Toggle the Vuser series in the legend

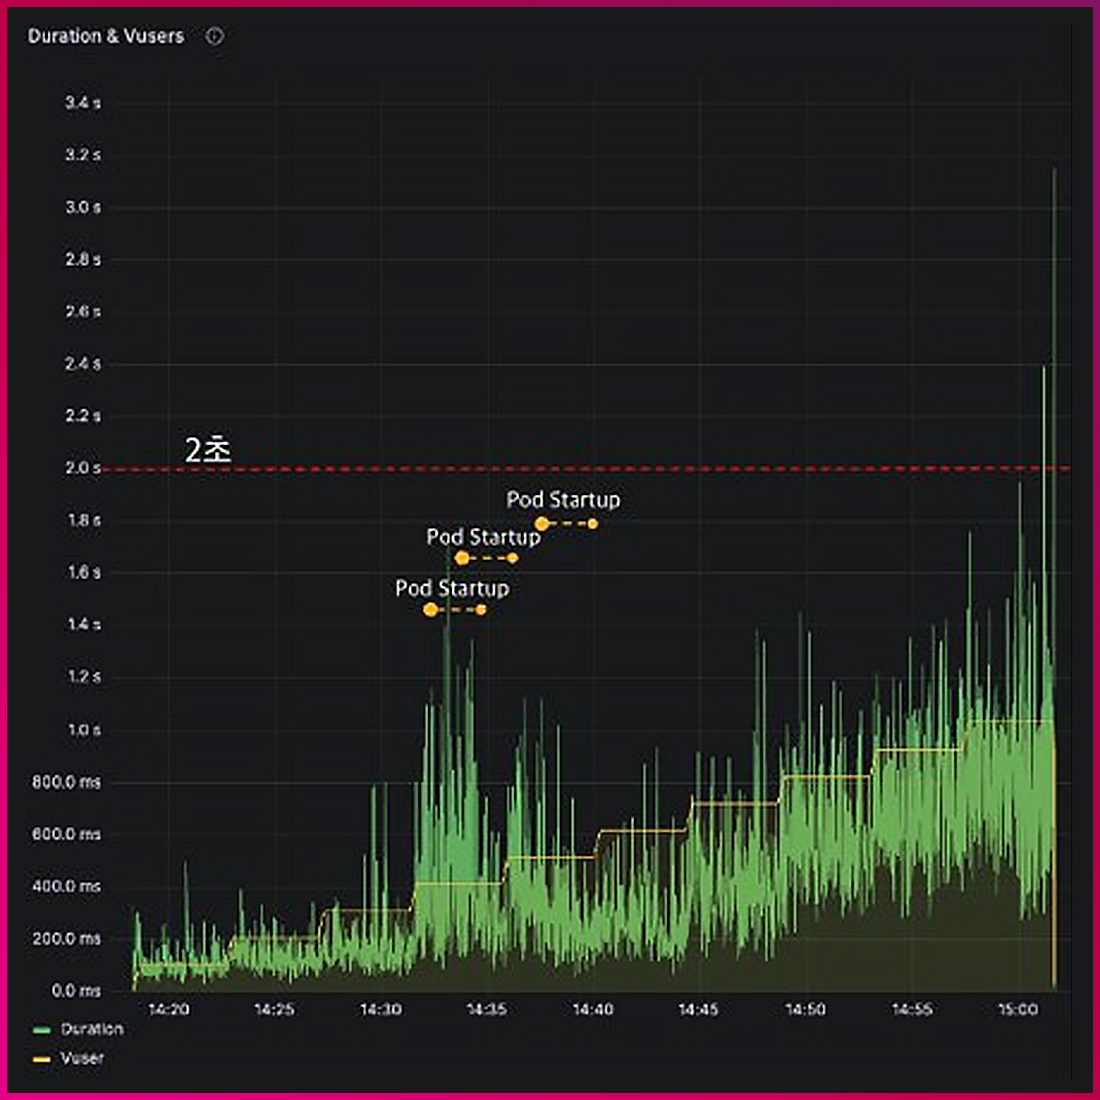82,1058
